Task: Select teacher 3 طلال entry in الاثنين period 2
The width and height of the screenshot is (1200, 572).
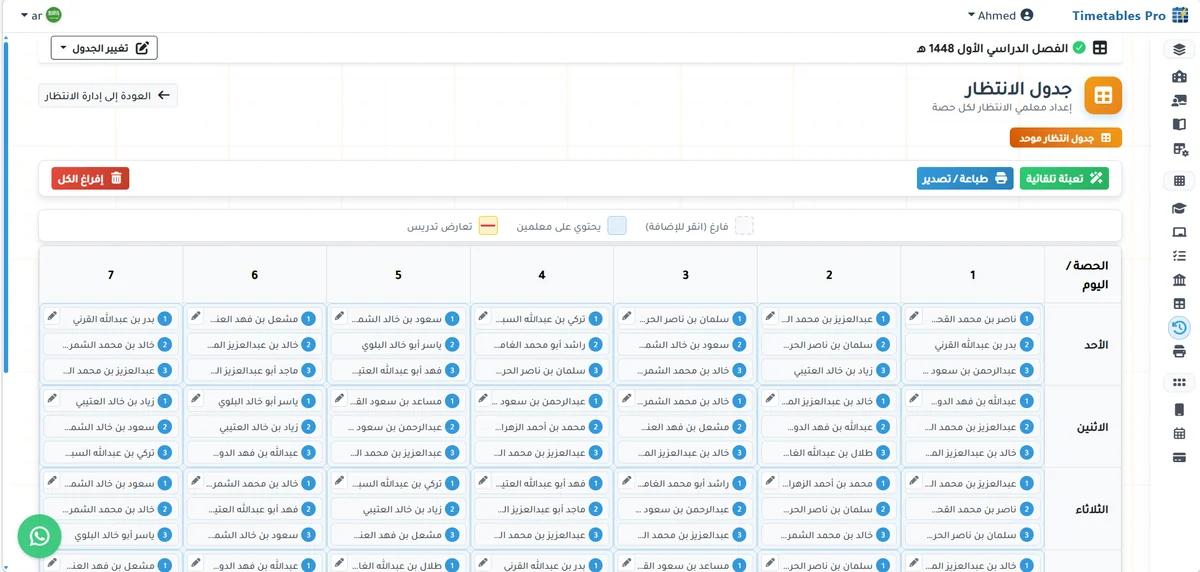Action: click(x=827, y=452)
